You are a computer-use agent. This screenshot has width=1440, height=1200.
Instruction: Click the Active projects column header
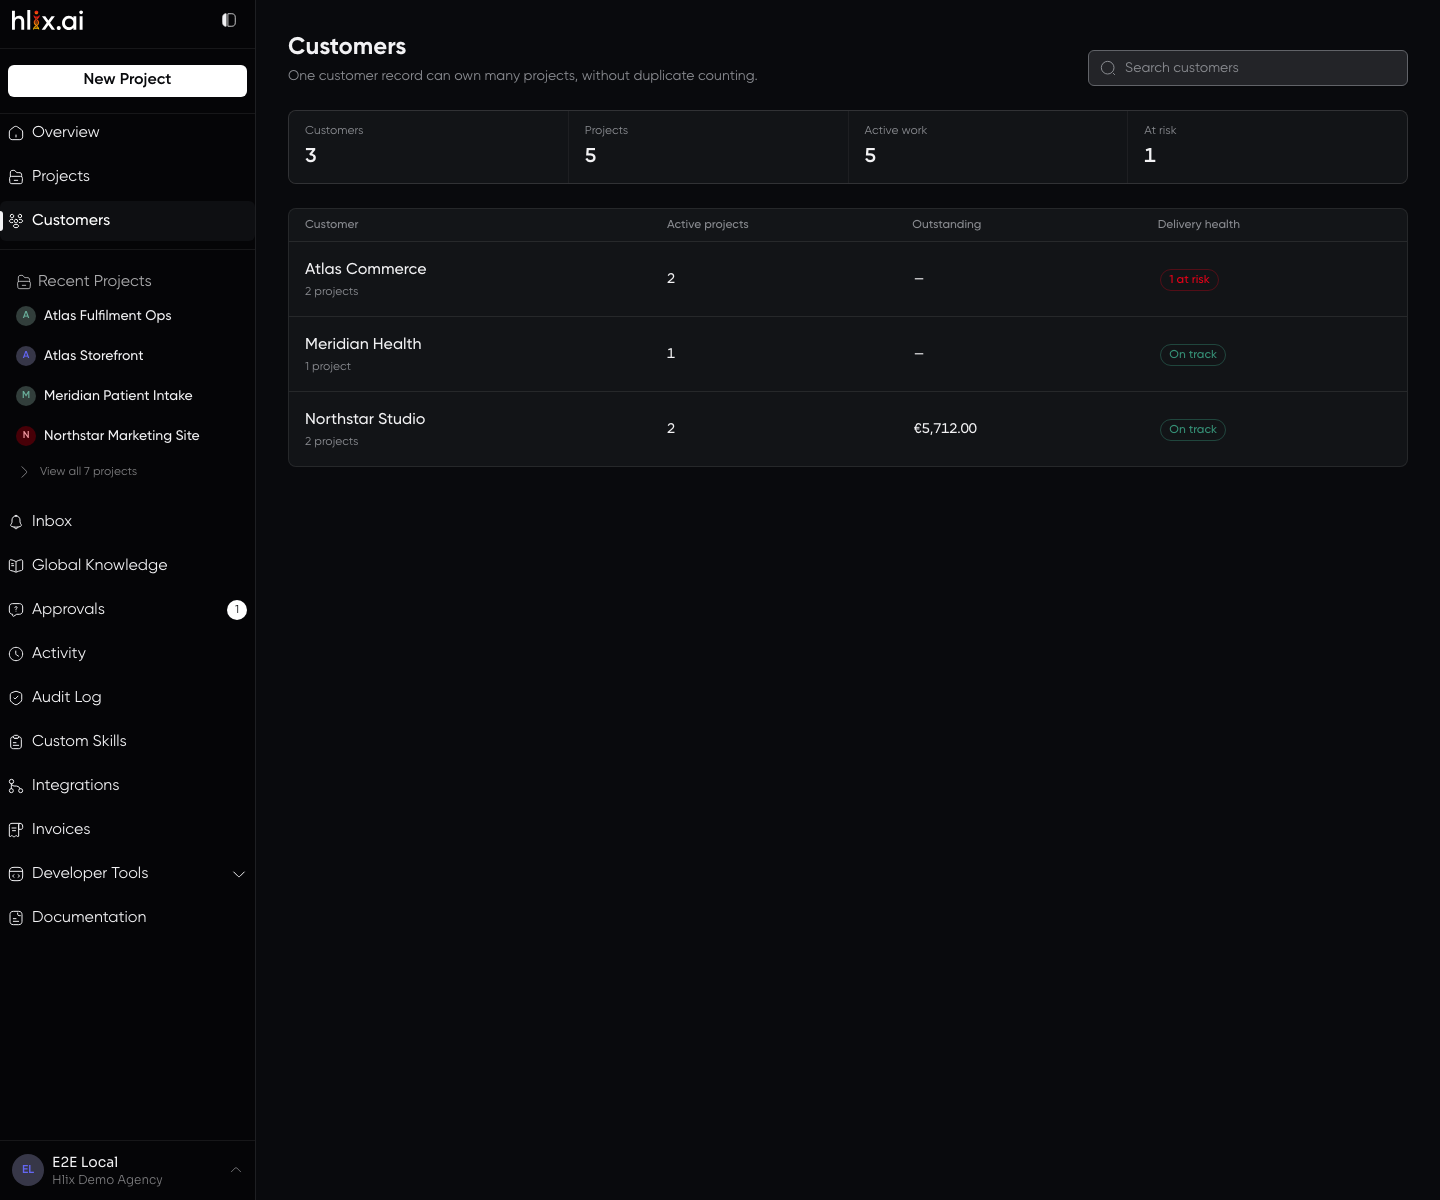pyautogui.click(x=708, y=225)
